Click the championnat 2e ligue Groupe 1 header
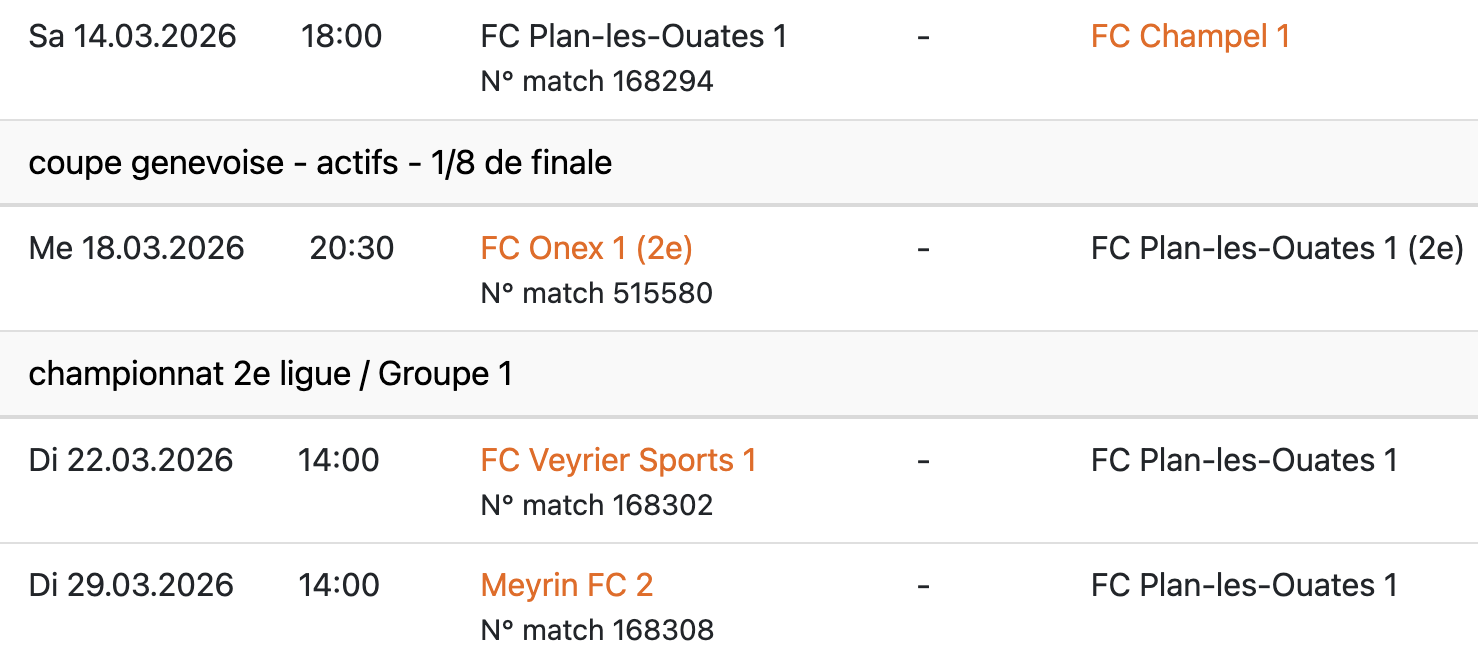Viewport: 1478px width, 664px height. pos(270,375)
